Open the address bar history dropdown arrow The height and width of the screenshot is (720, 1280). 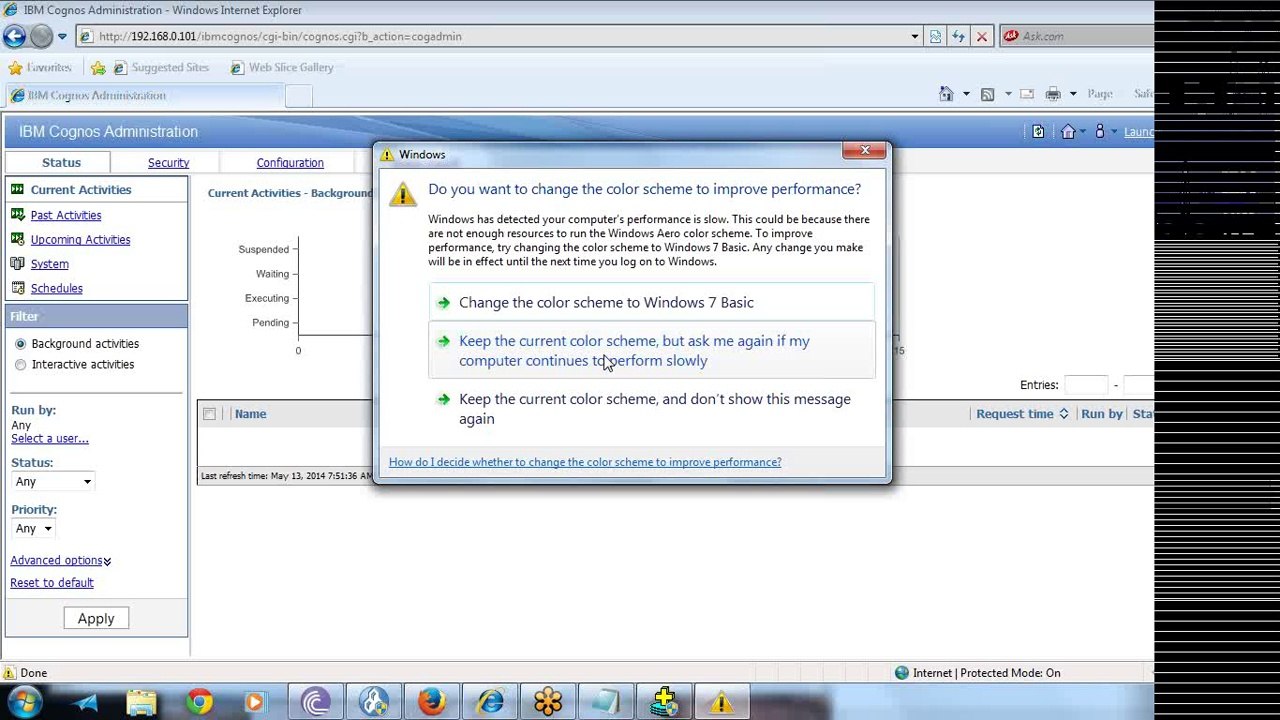914,36
